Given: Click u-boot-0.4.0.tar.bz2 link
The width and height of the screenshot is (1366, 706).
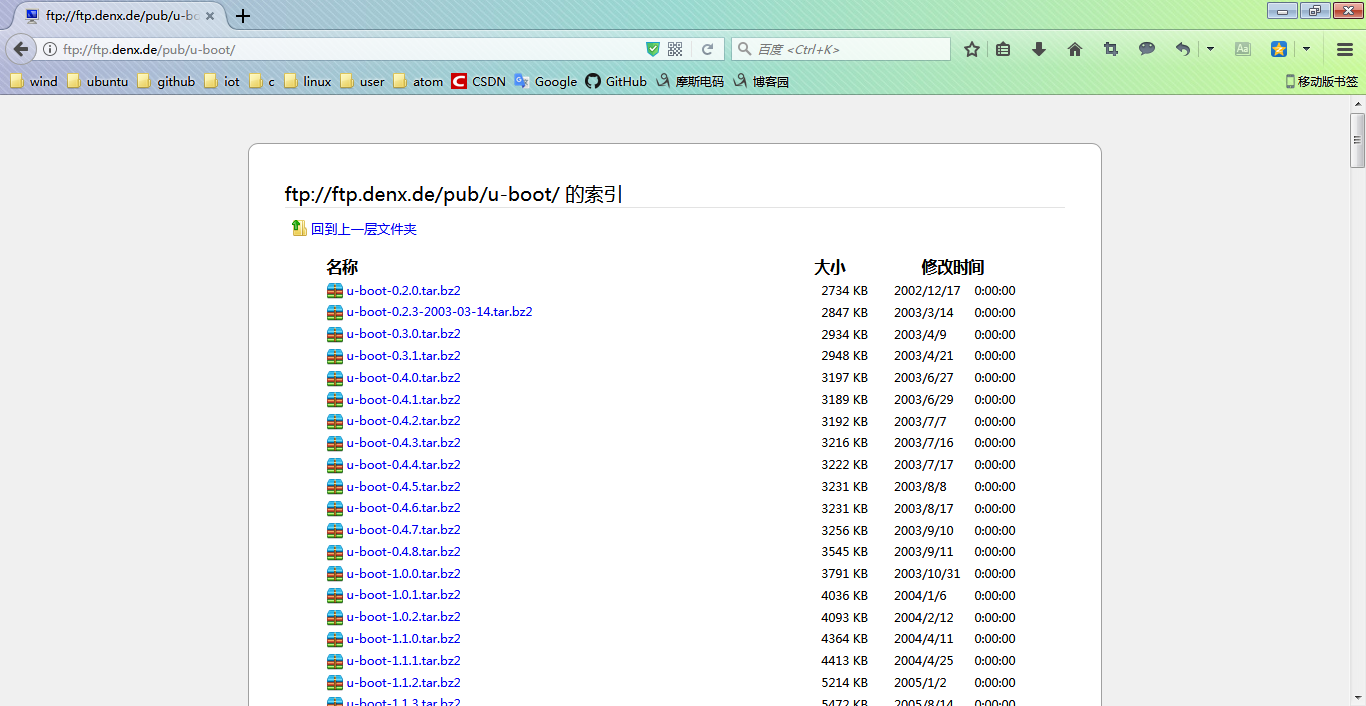Looking at the screenshot, I should pos(404,378).
